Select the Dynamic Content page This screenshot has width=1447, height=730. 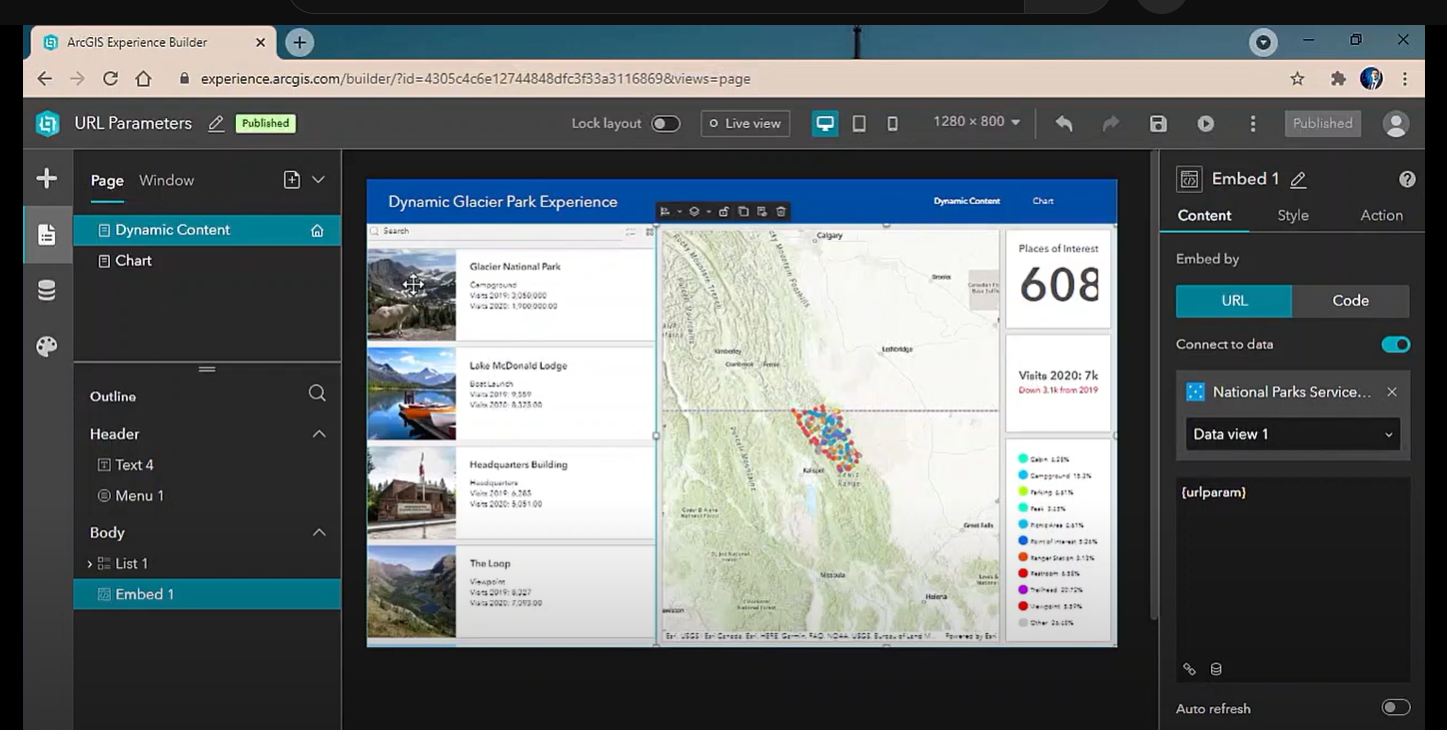[x=207, y=230]
